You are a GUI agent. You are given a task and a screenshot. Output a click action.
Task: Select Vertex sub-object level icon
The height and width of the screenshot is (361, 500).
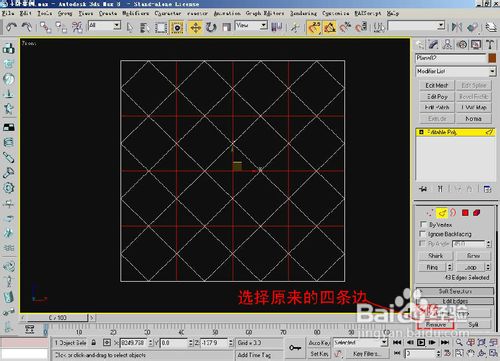coord(430,213)
